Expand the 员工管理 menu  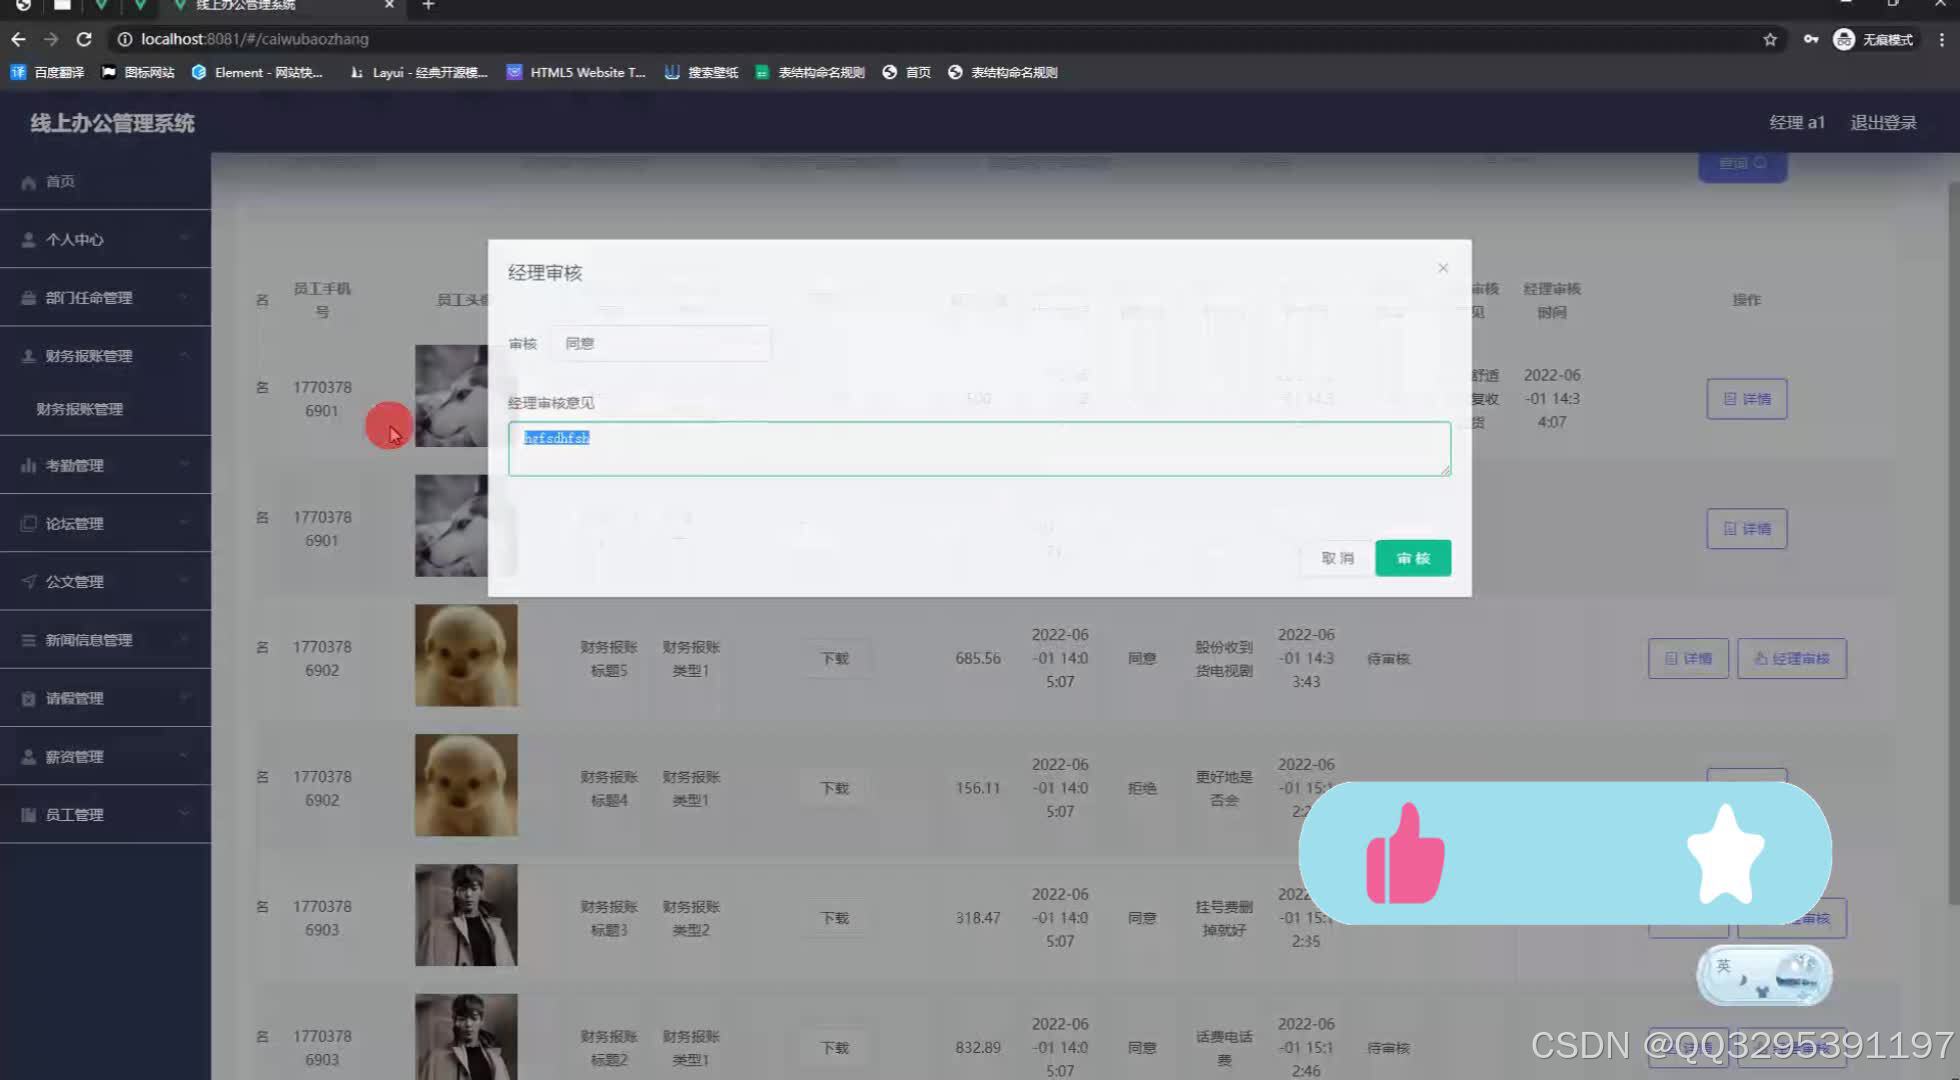(x=105, y=814)
